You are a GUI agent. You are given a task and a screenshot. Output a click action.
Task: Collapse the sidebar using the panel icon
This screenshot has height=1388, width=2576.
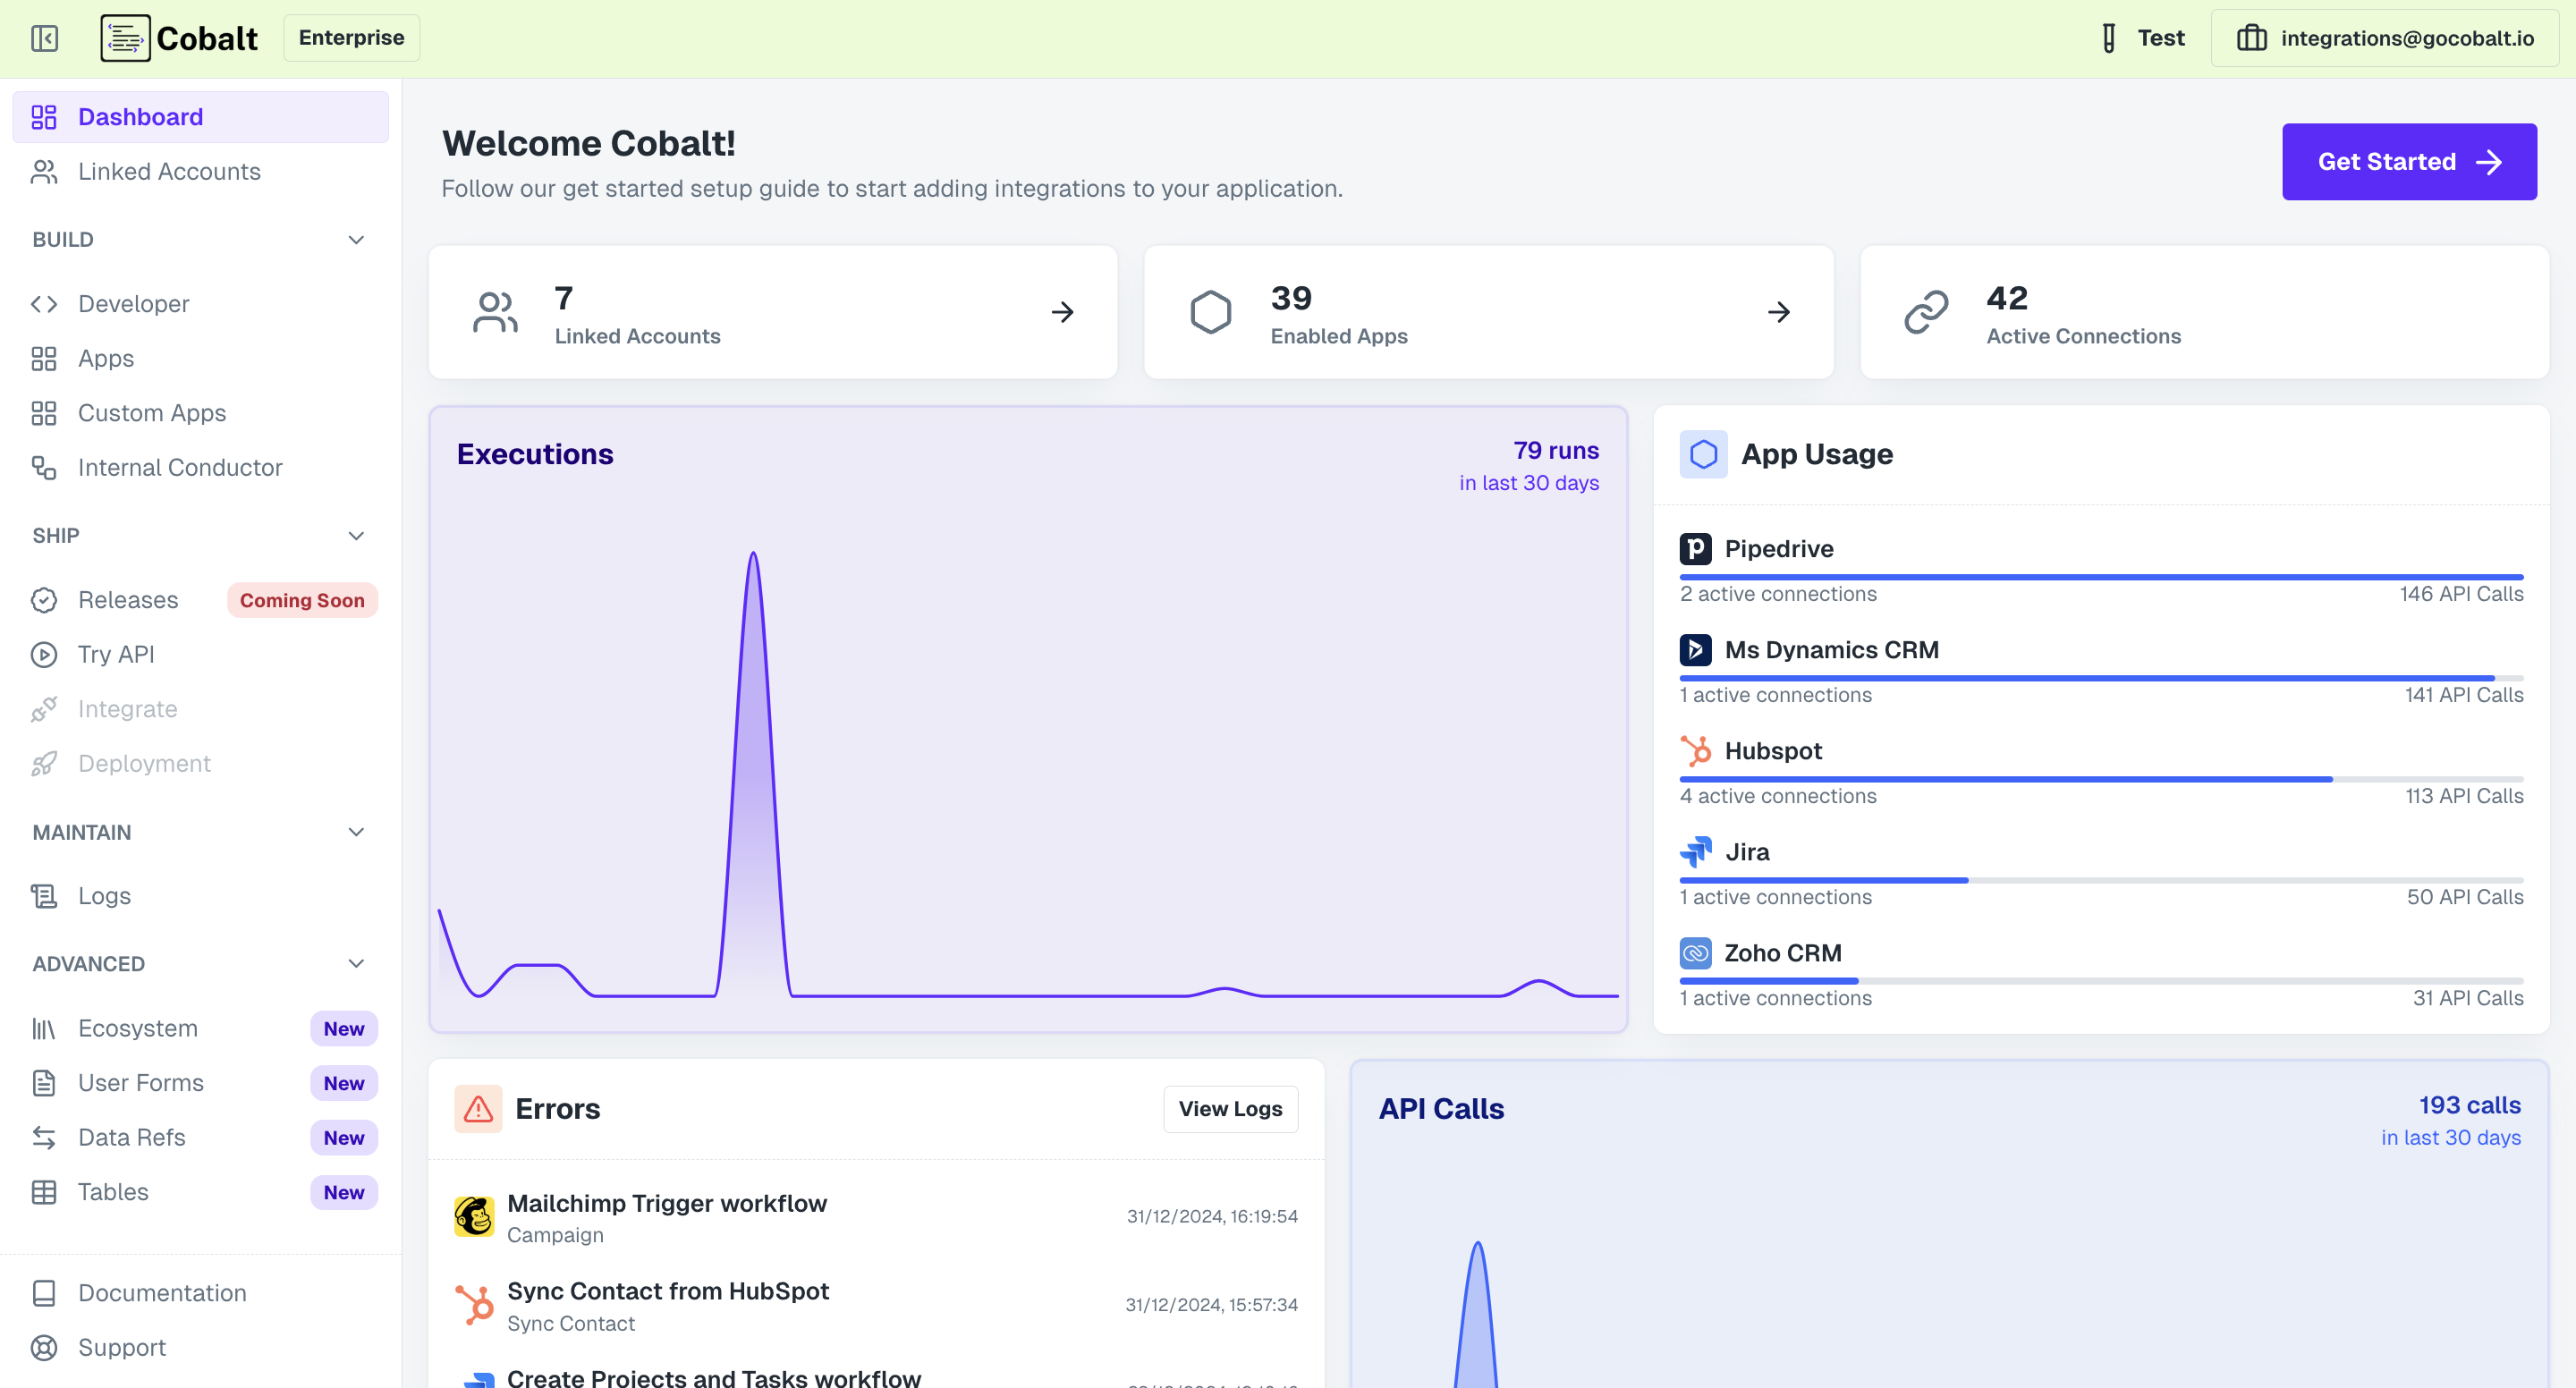click(x=44, y=38)
